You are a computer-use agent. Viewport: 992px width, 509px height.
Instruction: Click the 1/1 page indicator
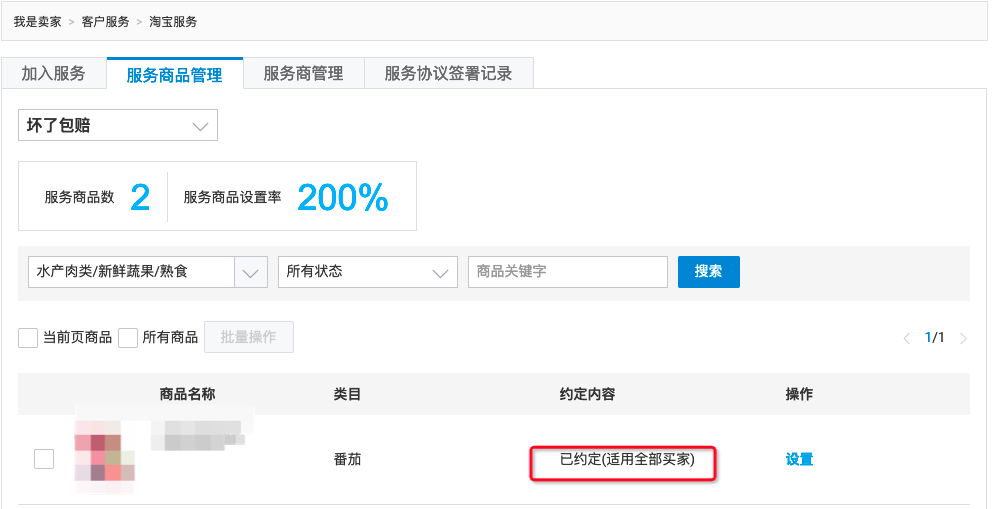pyautogui.click(x=934, y=338)
